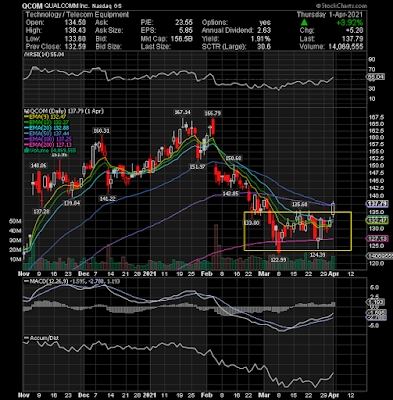This screenshot has width=393, height=400.
Task: Click the 166.79 peak price label
Action: click(x=213, y=114)
